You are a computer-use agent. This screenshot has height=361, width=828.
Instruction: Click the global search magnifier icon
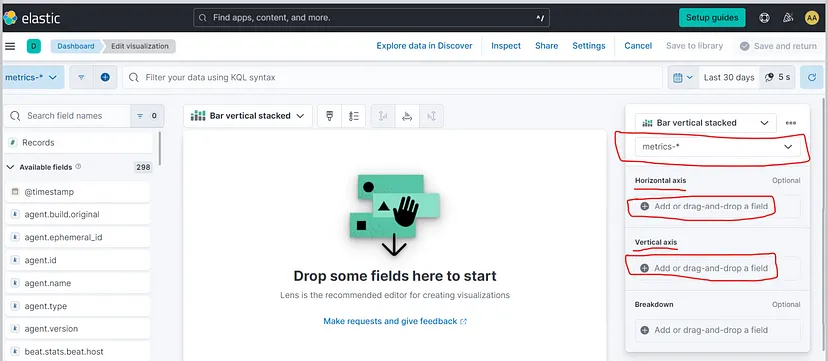[x=202, y=17]
